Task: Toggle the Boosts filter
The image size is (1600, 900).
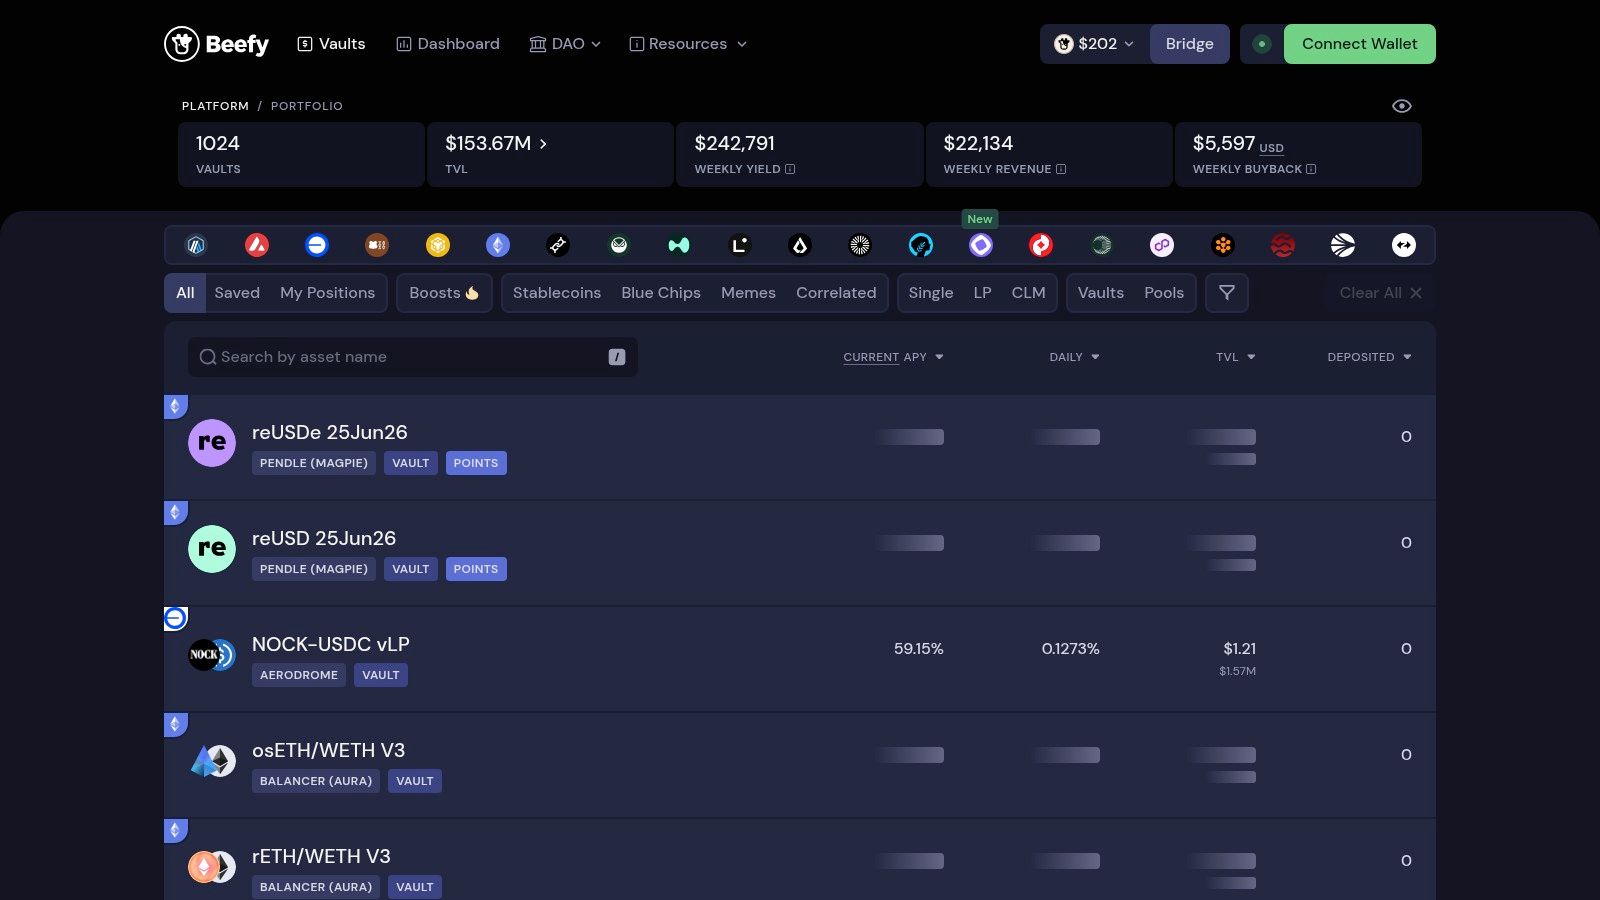Action: pos(444,293)
